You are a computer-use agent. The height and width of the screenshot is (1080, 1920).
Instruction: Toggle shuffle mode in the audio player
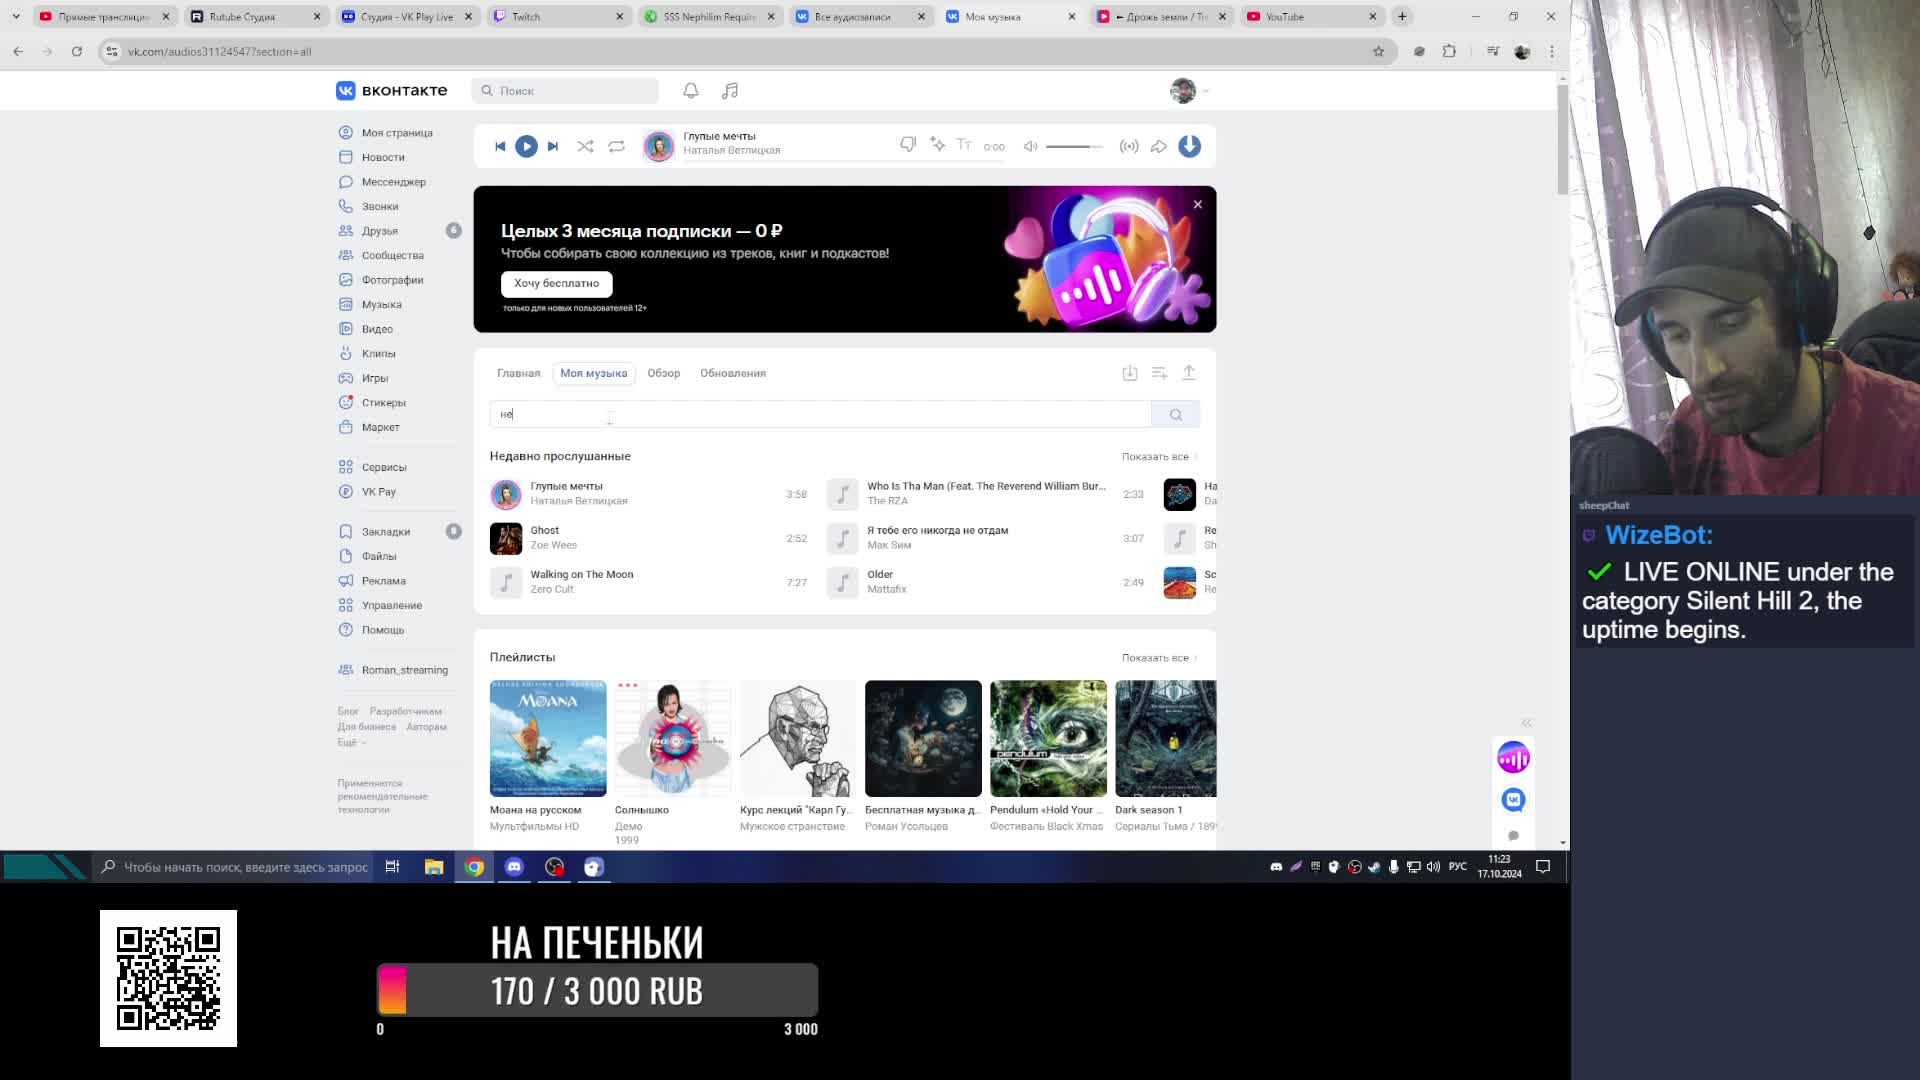(x=585, y=146)
